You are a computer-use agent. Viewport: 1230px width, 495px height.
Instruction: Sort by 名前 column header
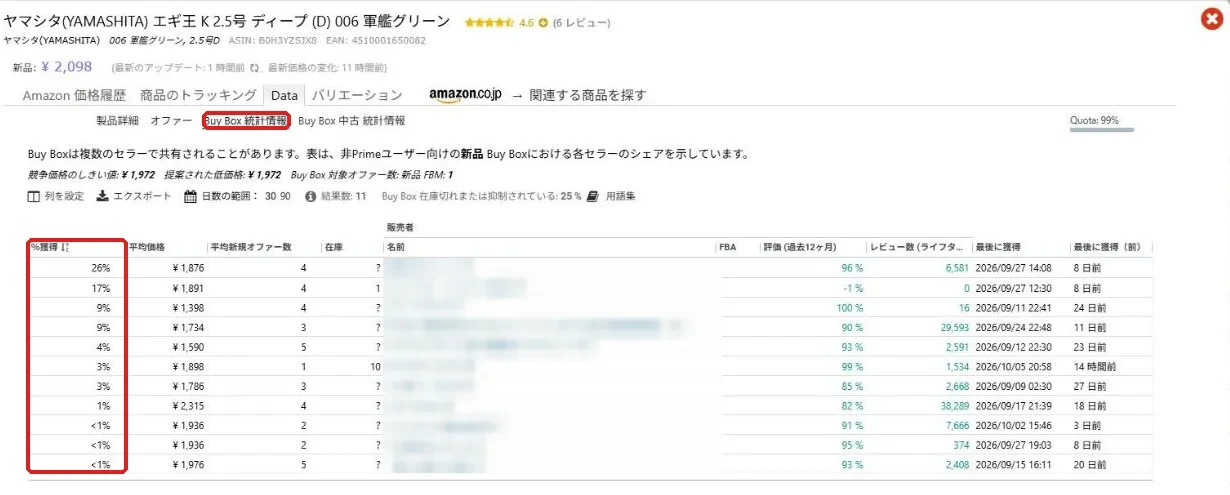(396, 247)
